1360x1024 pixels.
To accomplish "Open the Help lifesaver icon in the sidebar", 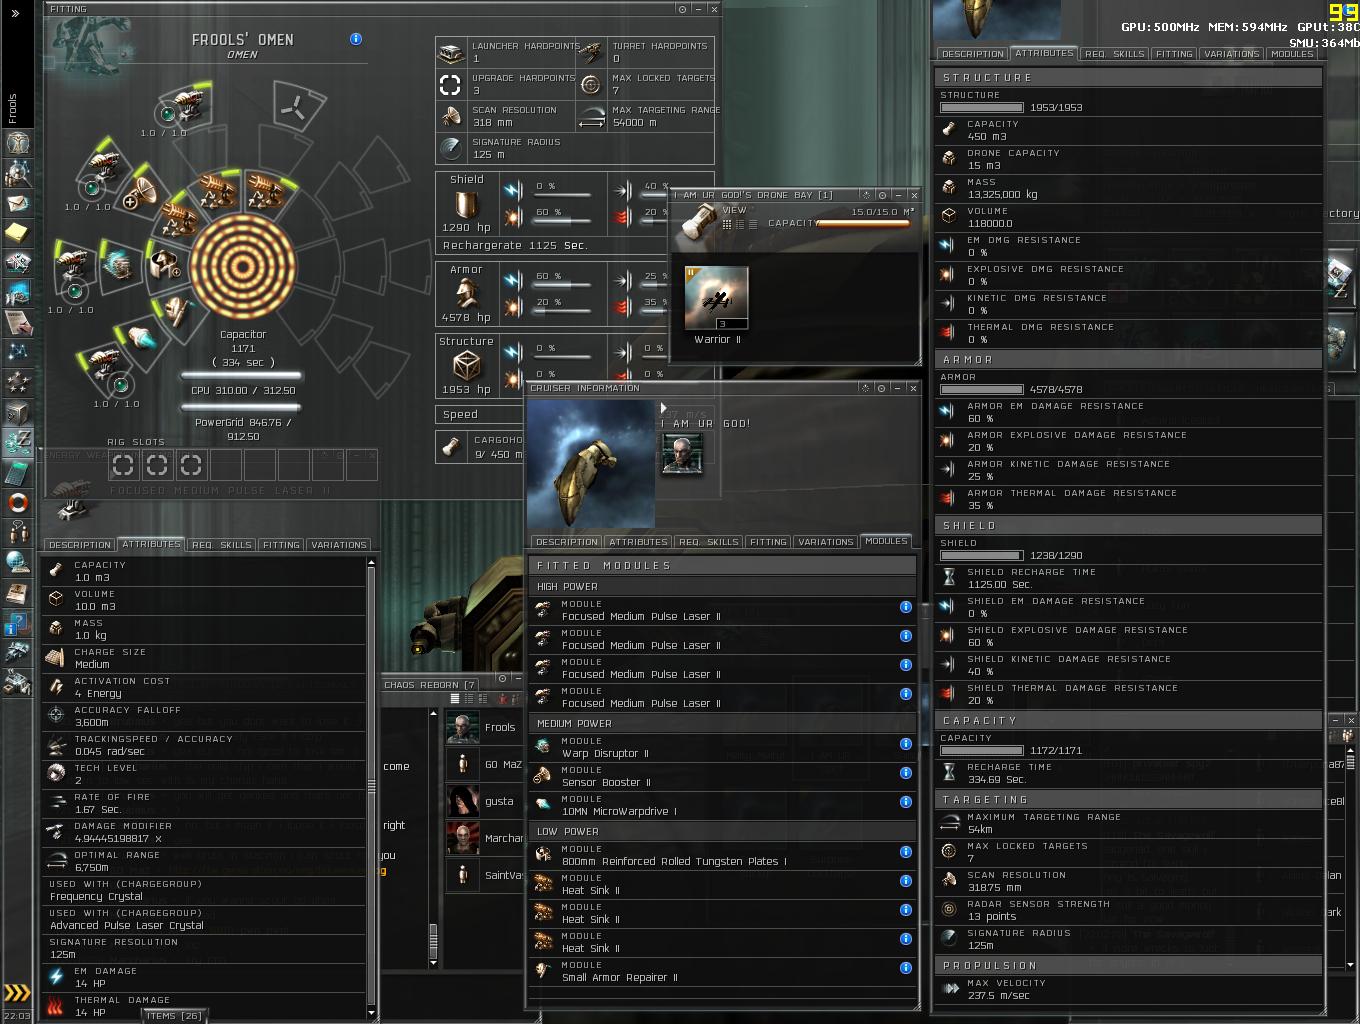I will tap(17, 502).
